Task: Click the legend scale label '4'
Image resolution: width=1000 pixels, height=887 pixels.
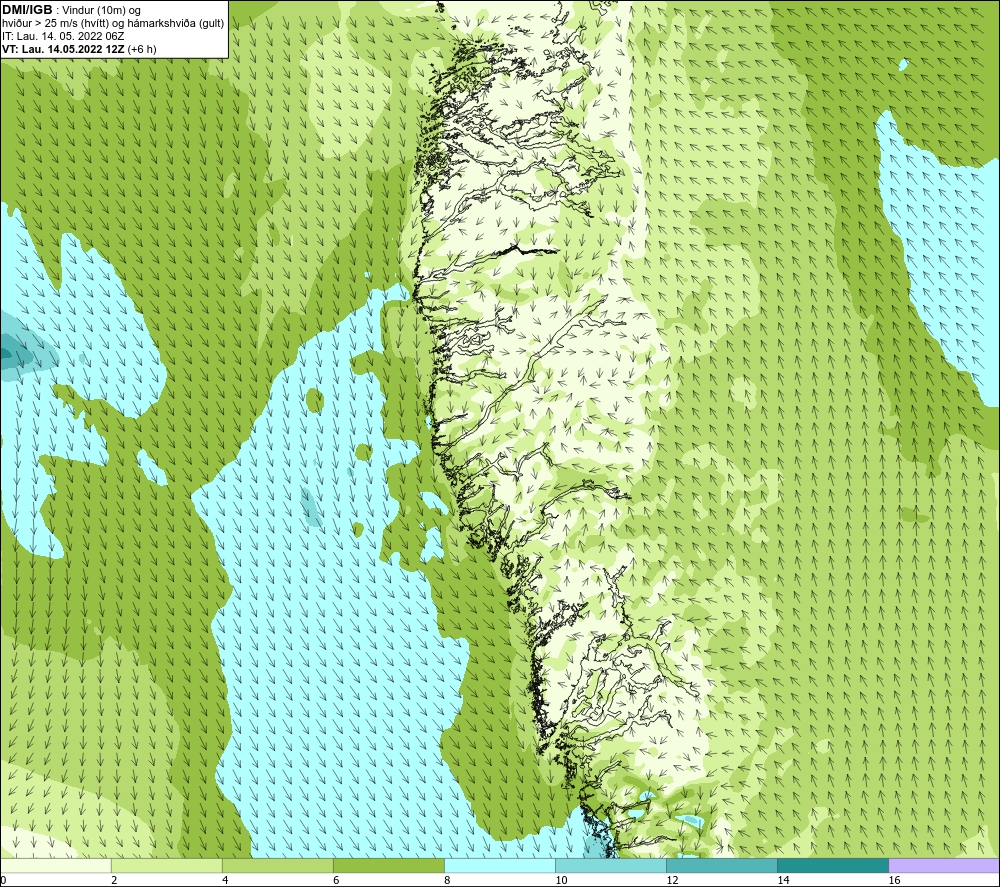Action: [225, 880]
